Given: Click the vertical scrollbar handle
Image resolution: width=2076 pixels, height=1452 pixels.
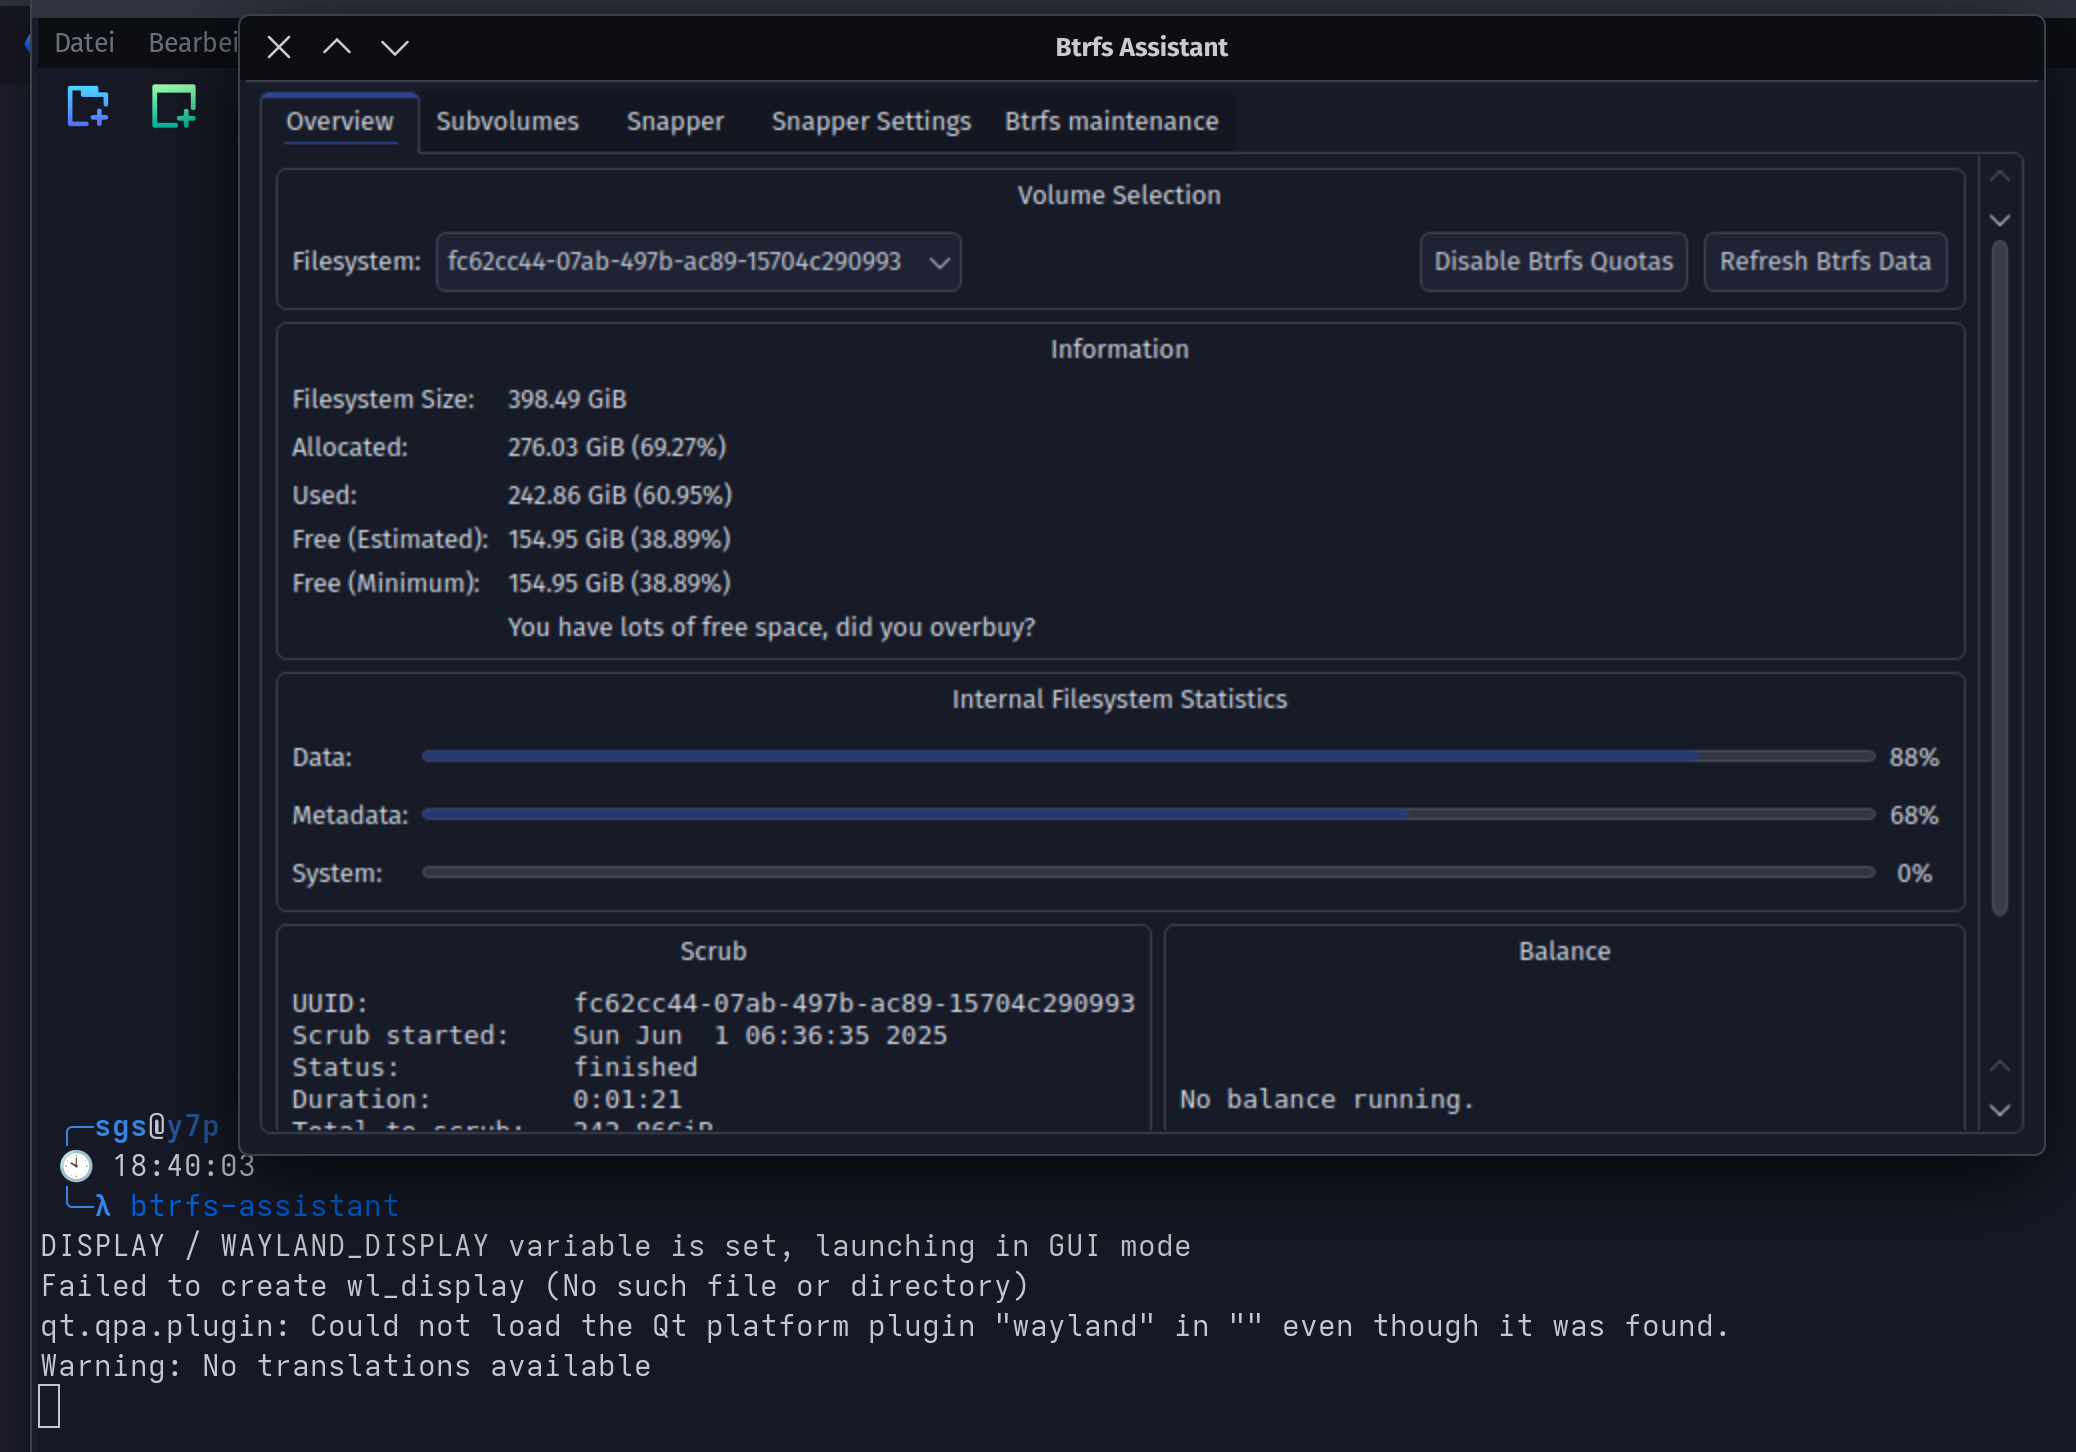Looking at the screenshot, I should coord(2000,578).
